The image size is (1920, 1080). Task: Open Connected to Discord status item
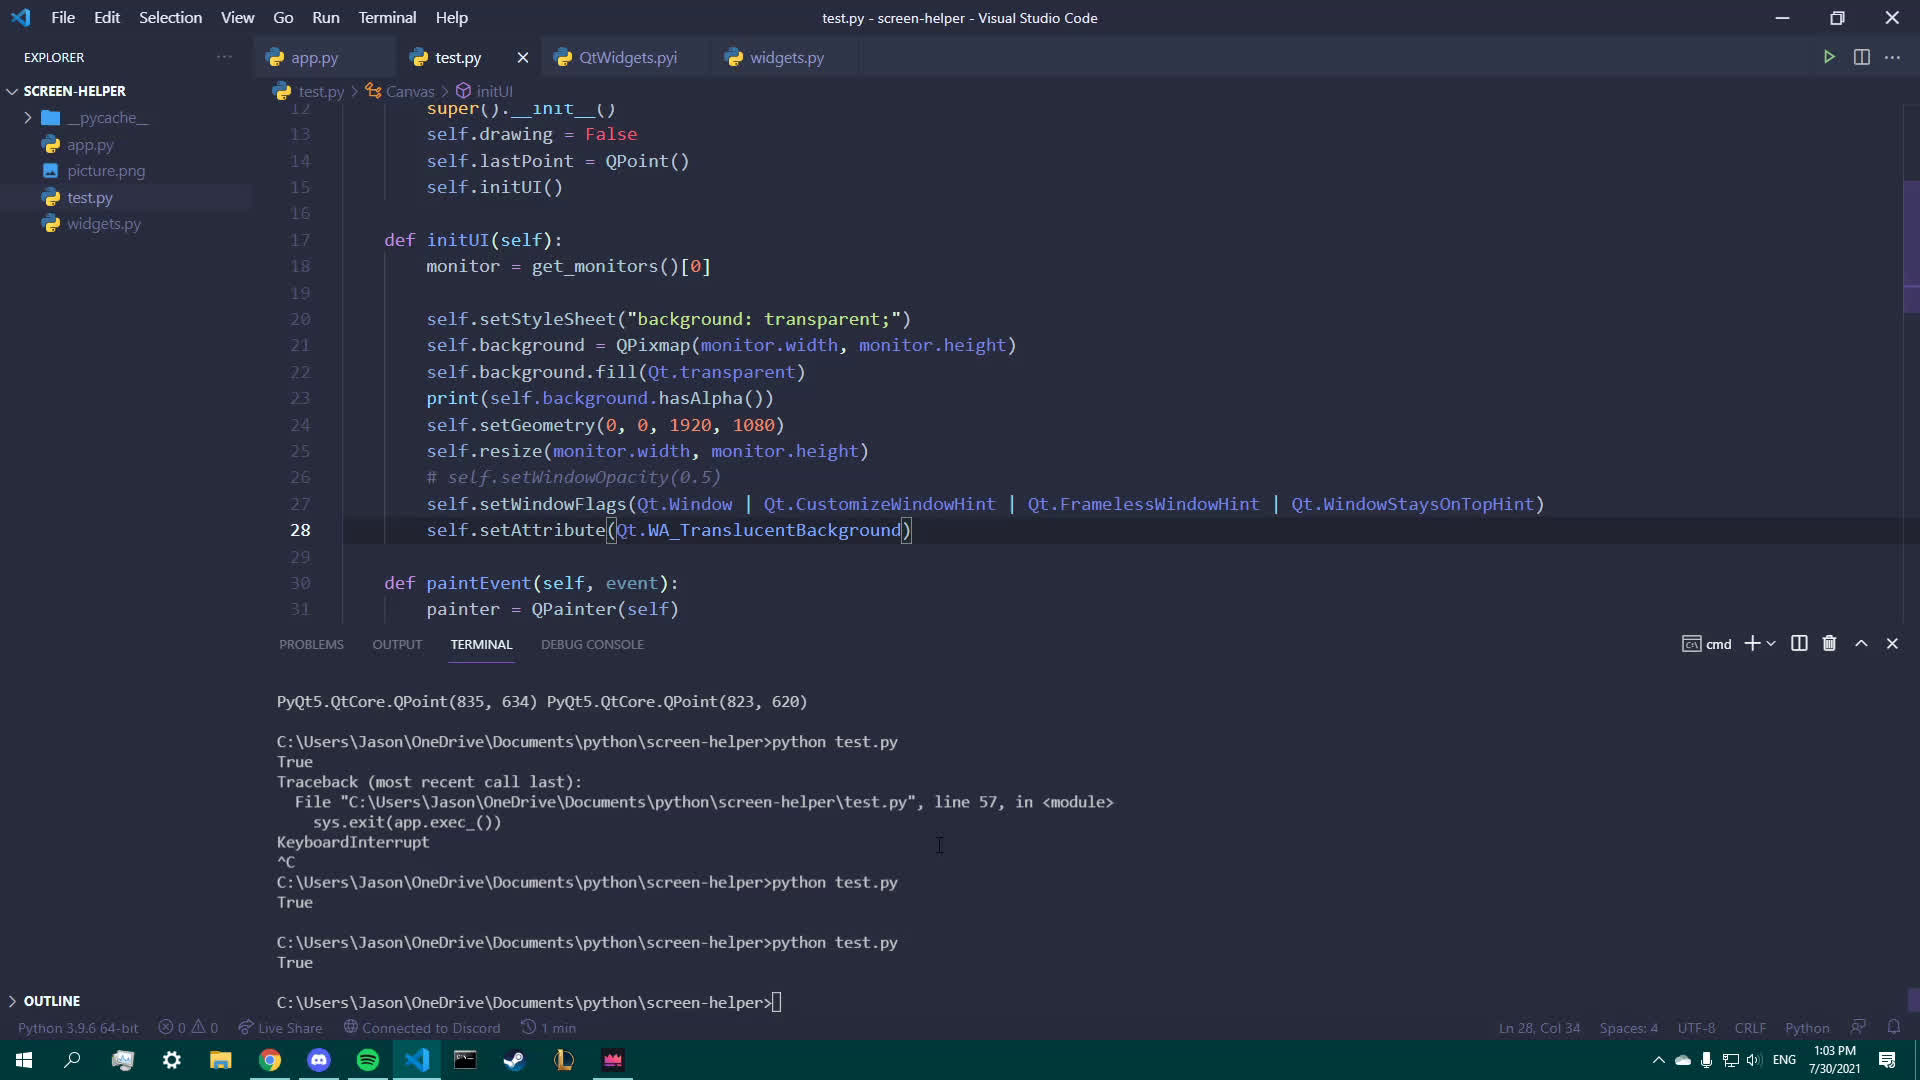[x=421, y=1028]
